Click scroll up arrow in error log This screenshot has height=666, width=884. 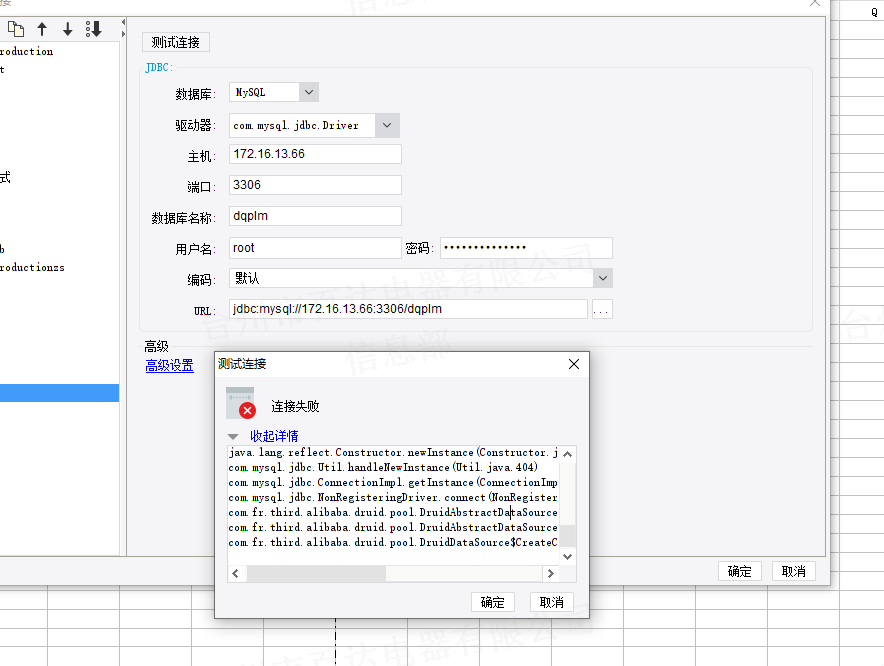(568, 454)
